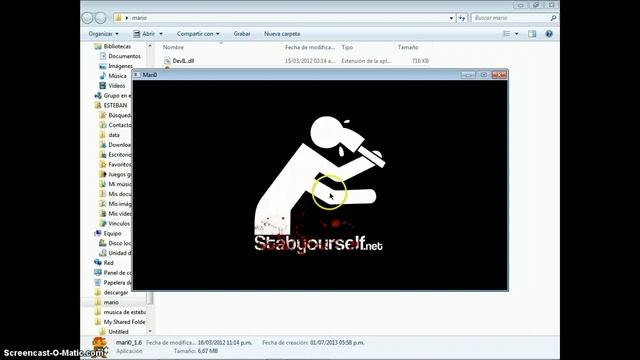640x360 pixels.
Task: Select the DevIL.dll file
Action: [183, 61]
